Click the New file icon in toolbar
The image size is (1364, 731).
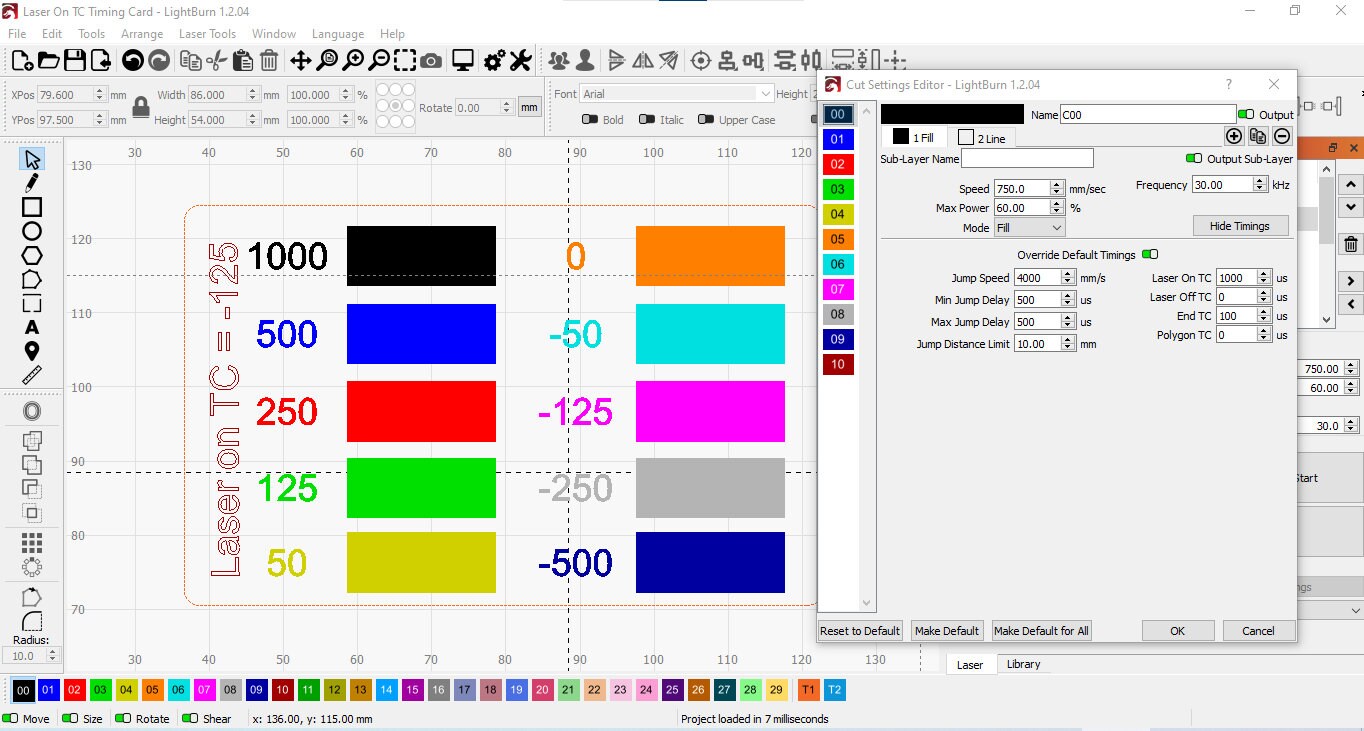click(x=22, y=61)
